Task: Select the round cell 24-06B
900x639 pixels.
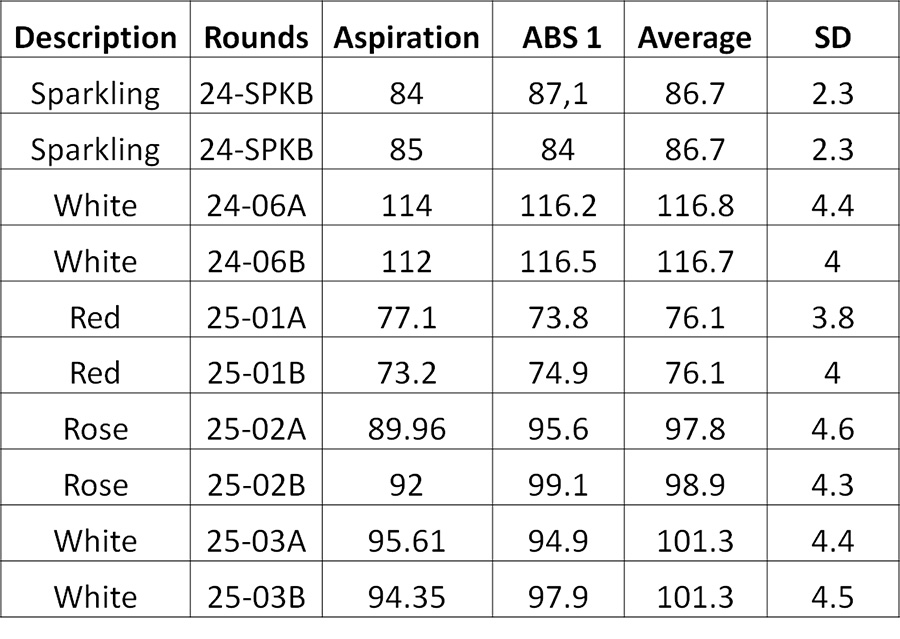Action: point(256,261)
